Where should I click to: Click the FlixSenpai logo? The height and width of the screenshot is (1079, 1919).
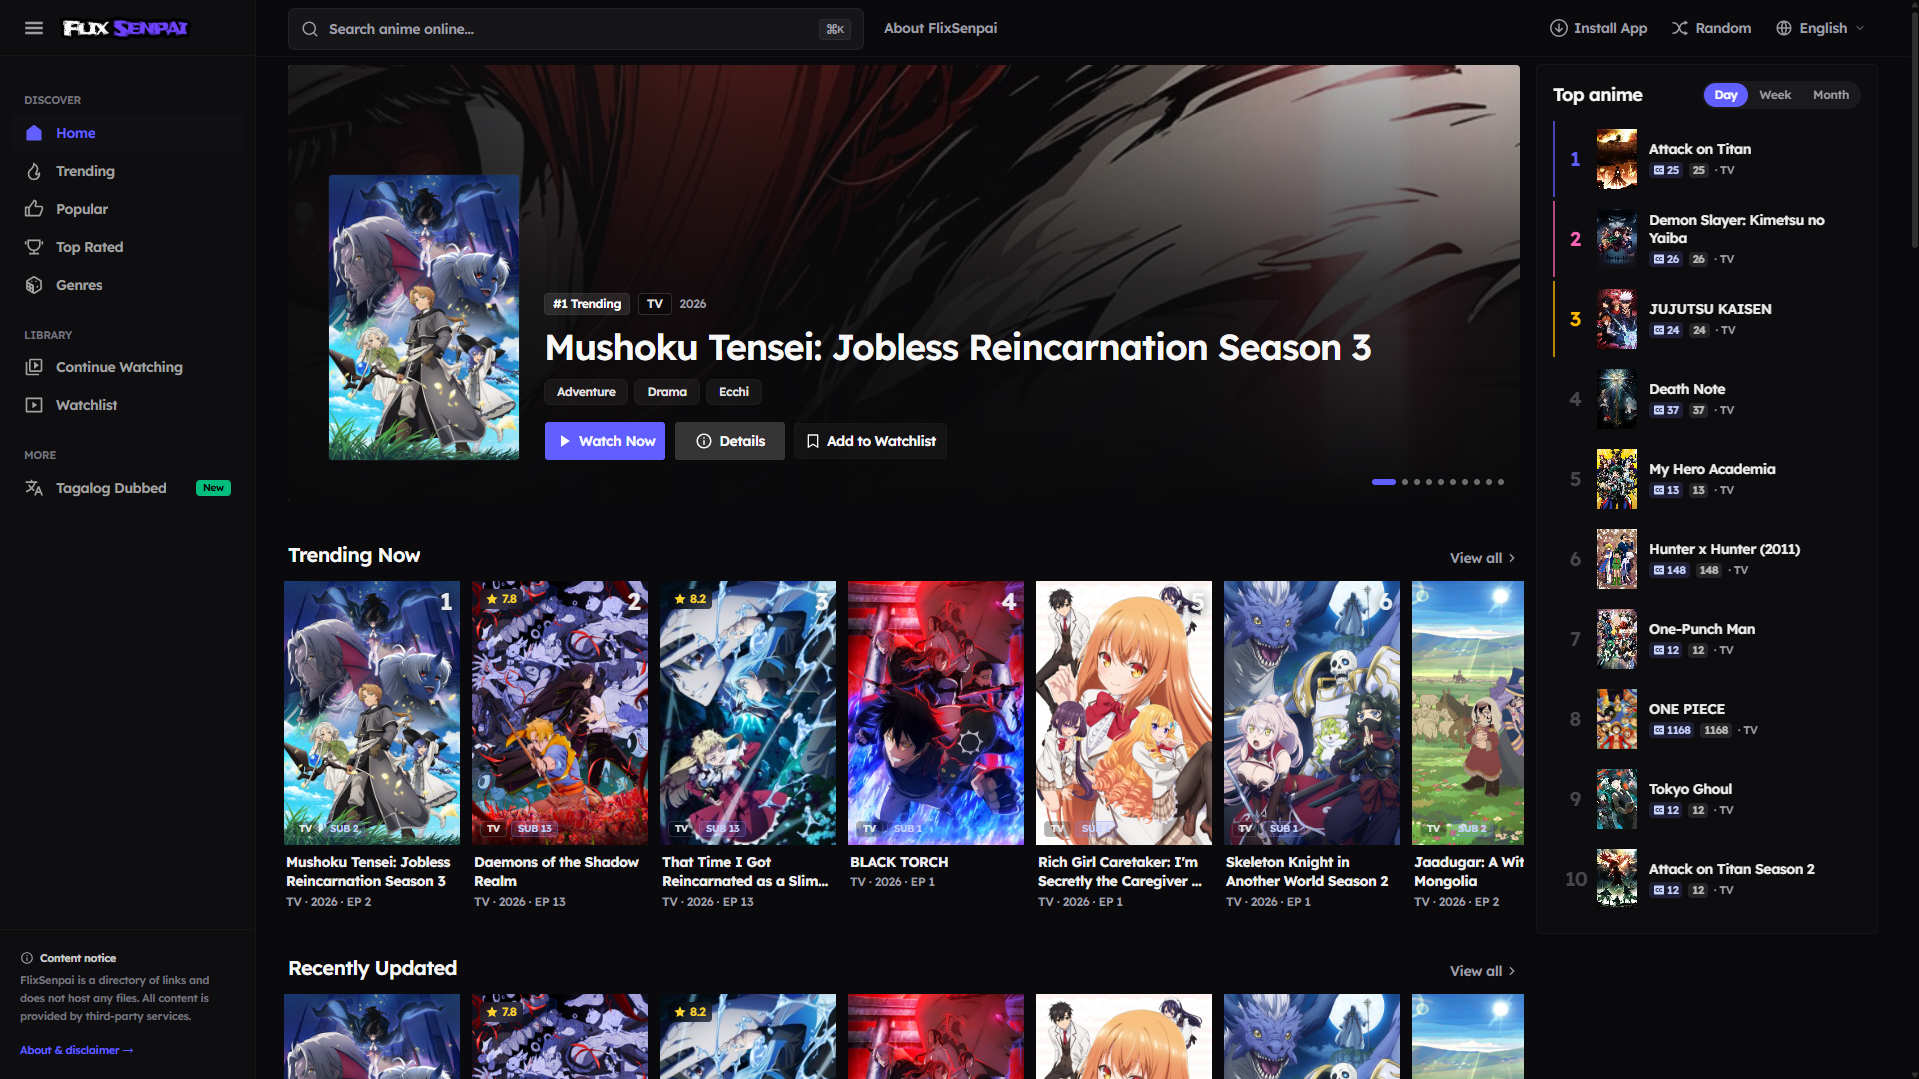[125, 28]
